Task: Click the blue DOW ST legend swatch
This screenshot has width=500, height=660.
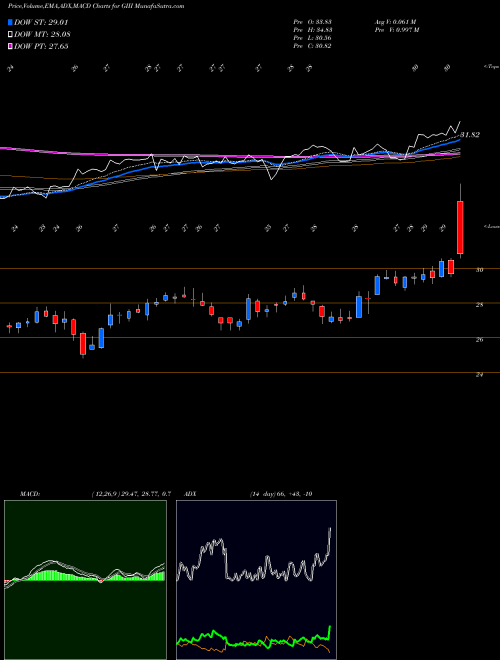Action: (10, 22)
